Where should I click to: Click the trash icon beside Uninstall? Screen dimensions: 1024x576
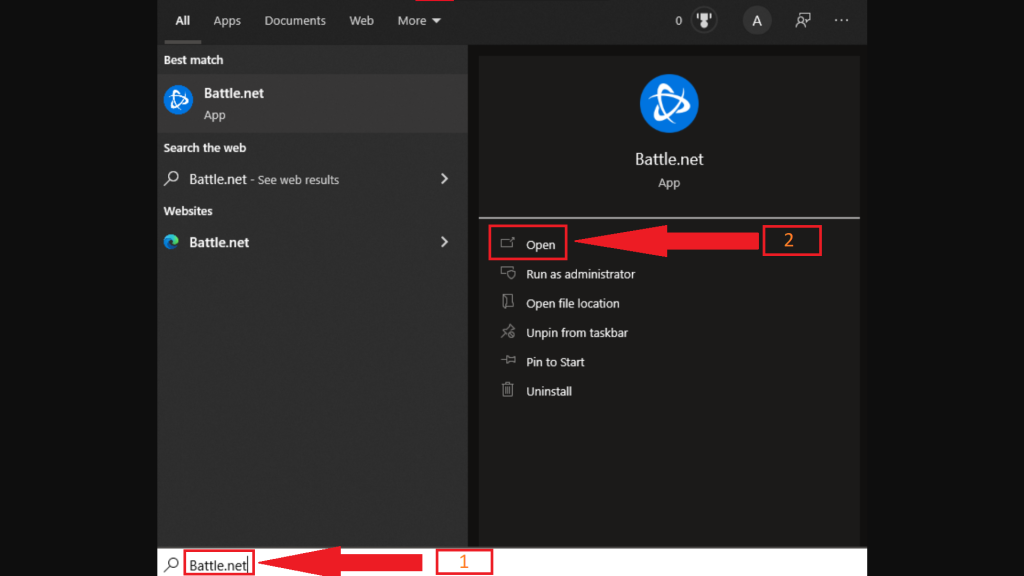pos(507,390)
